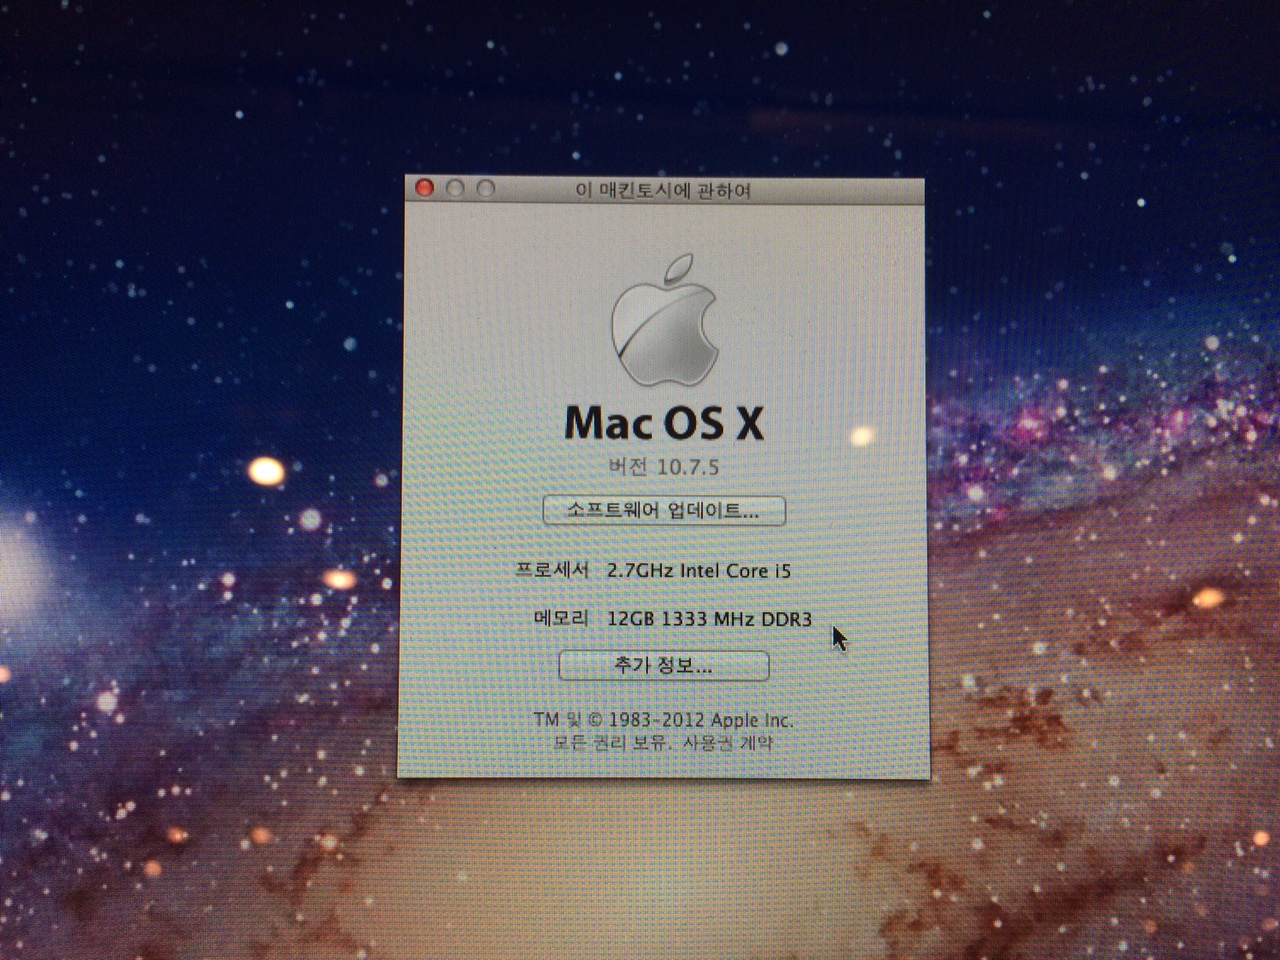Open 소프트웨어 업데이트... (Software Update)
Image resolution: width=1280 pixels, height=960 pixels.
(x=664, y=511)
